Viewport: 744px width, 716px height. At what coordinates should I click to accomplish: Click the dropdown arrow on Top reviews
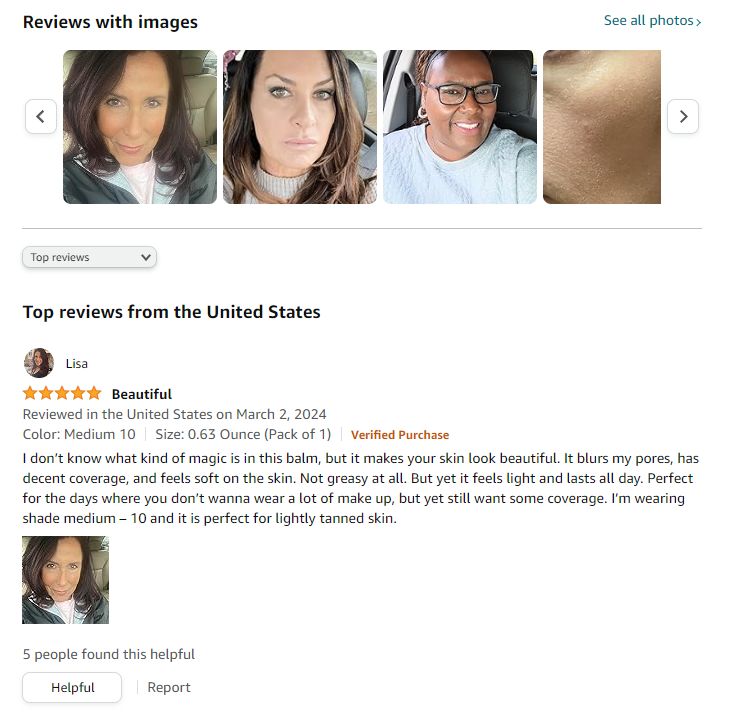pyautogui.click(x=146, y=257)
